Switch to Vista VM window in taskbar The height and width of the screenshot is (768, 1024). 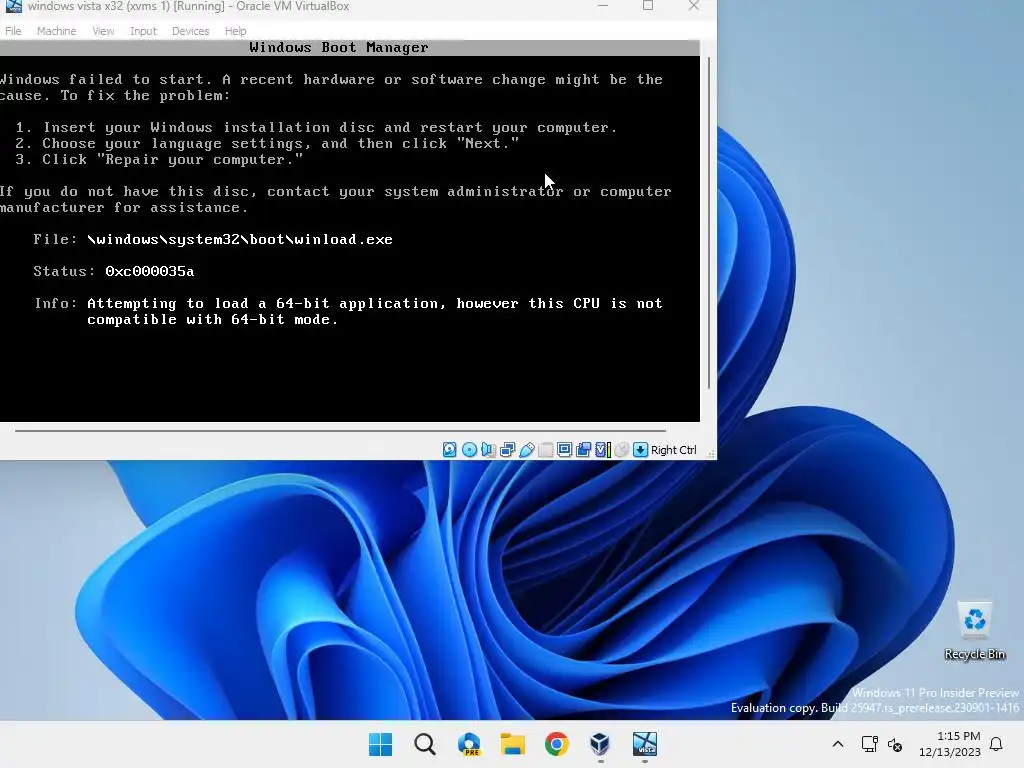point(645,744)
